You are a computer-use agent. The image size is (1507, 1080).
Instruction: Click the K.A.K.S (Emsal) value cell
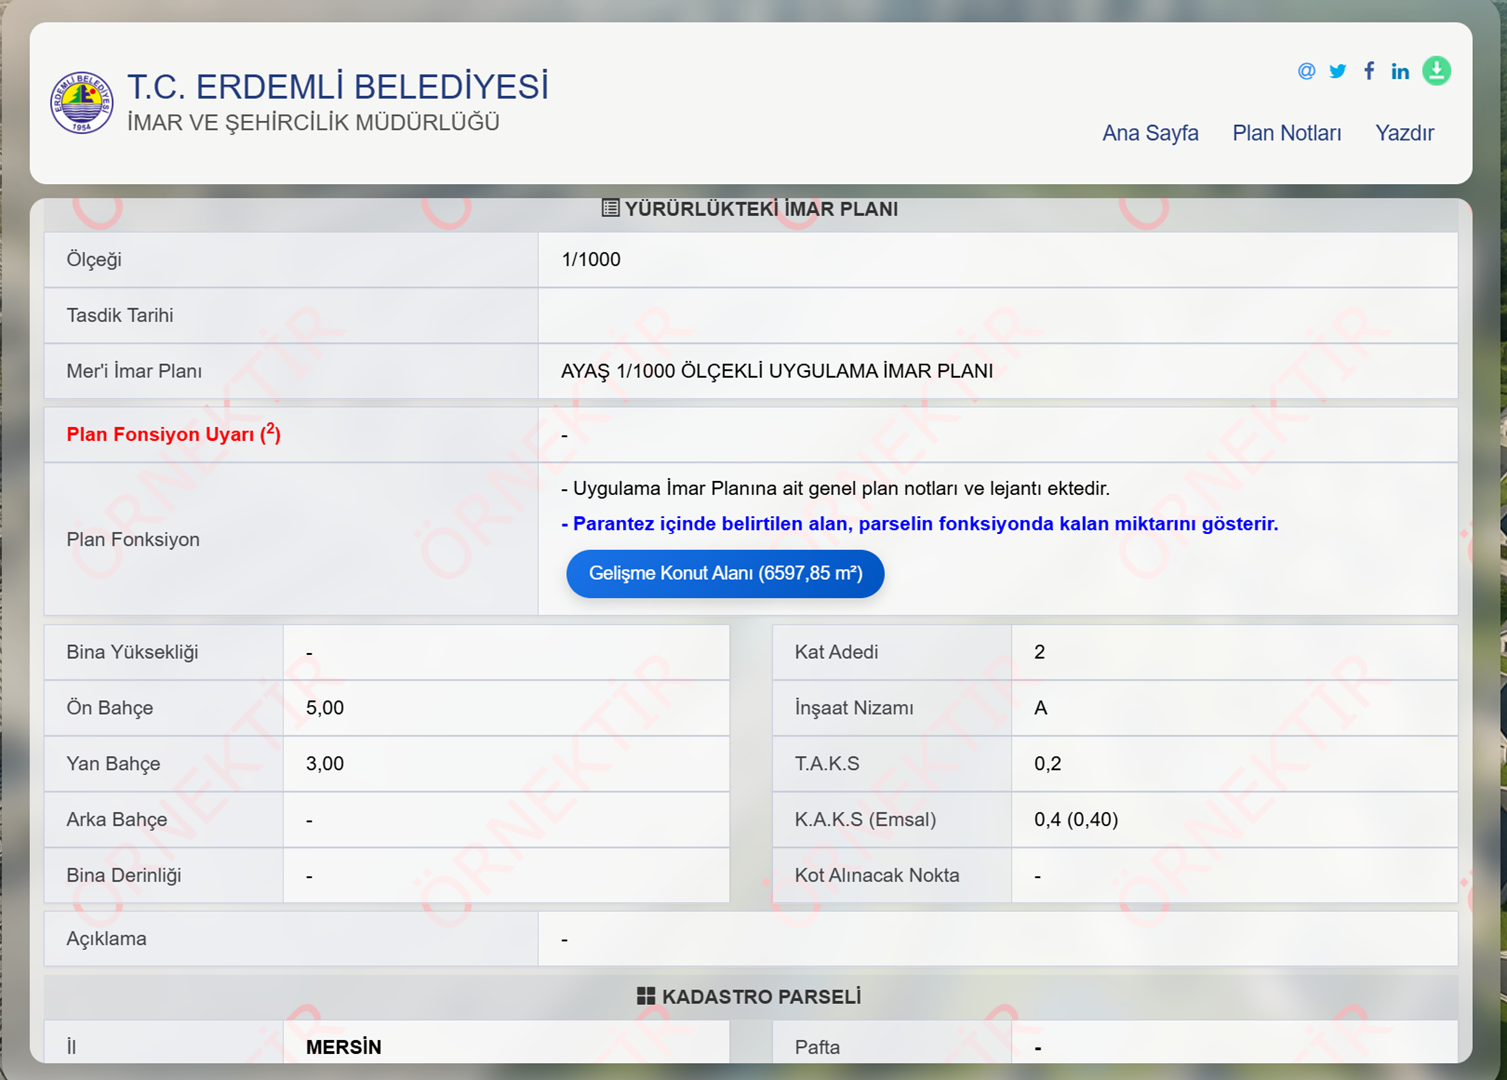pyautogui.click(x=1234, y=820)
